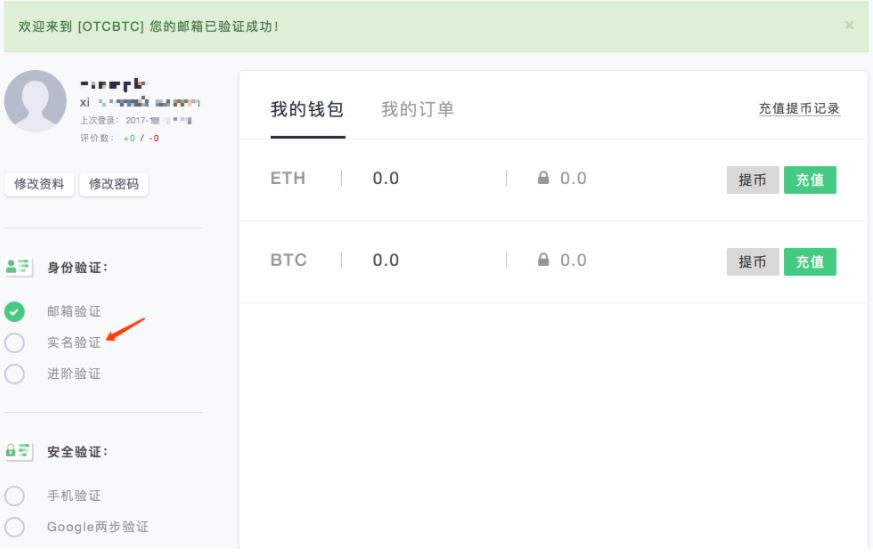Click the 修改密码 change password button
This screenshot has height=552, width=873.
[114, 184]
